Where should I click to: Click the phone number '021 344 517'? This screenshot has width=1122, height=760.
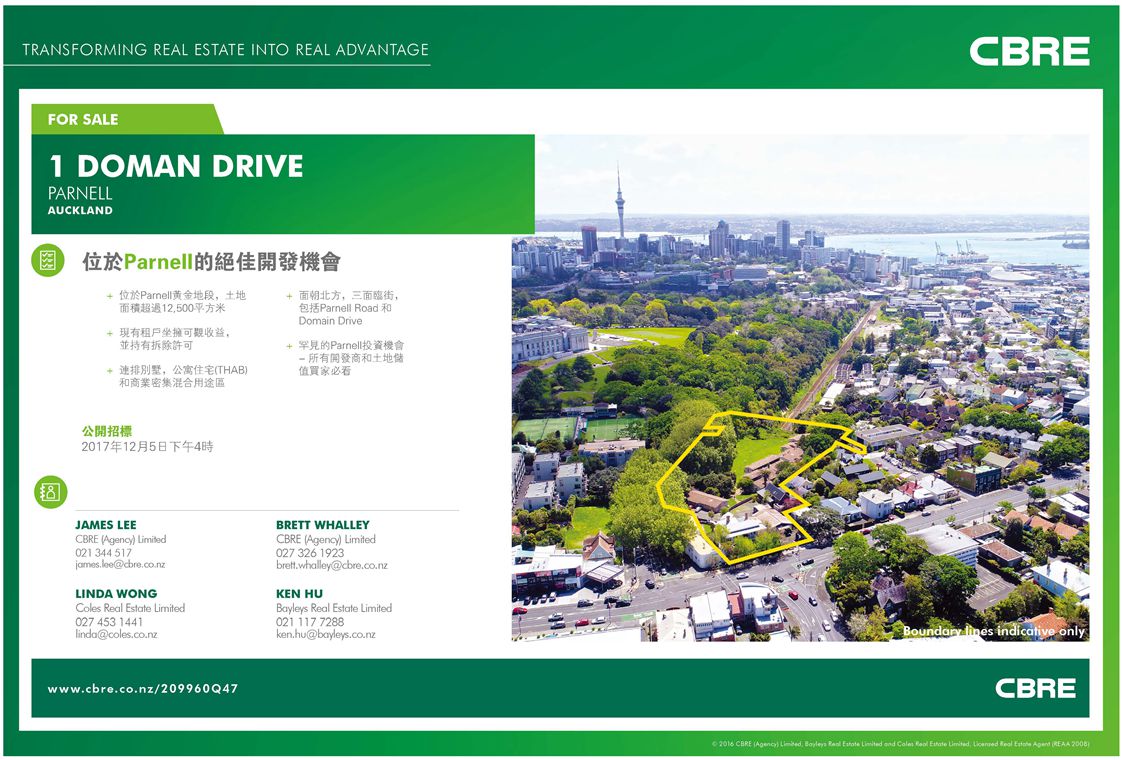104,553
